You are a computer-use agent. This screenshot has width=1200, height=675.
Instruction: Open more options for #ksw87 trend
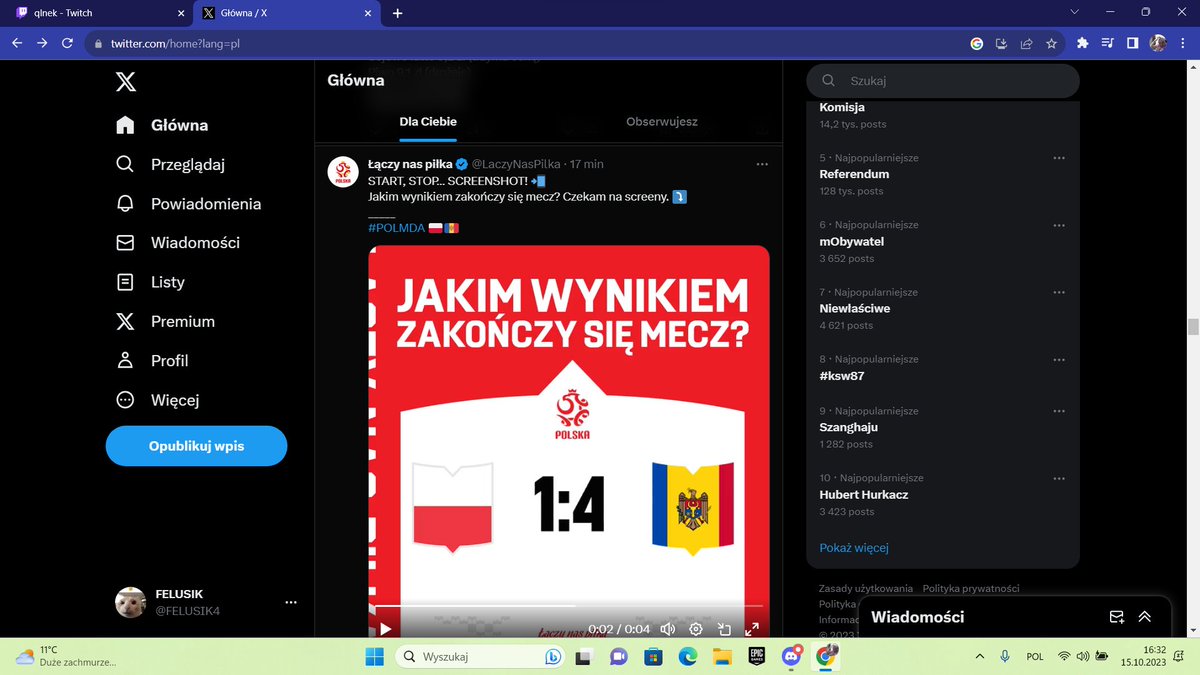click(1059, 359)
